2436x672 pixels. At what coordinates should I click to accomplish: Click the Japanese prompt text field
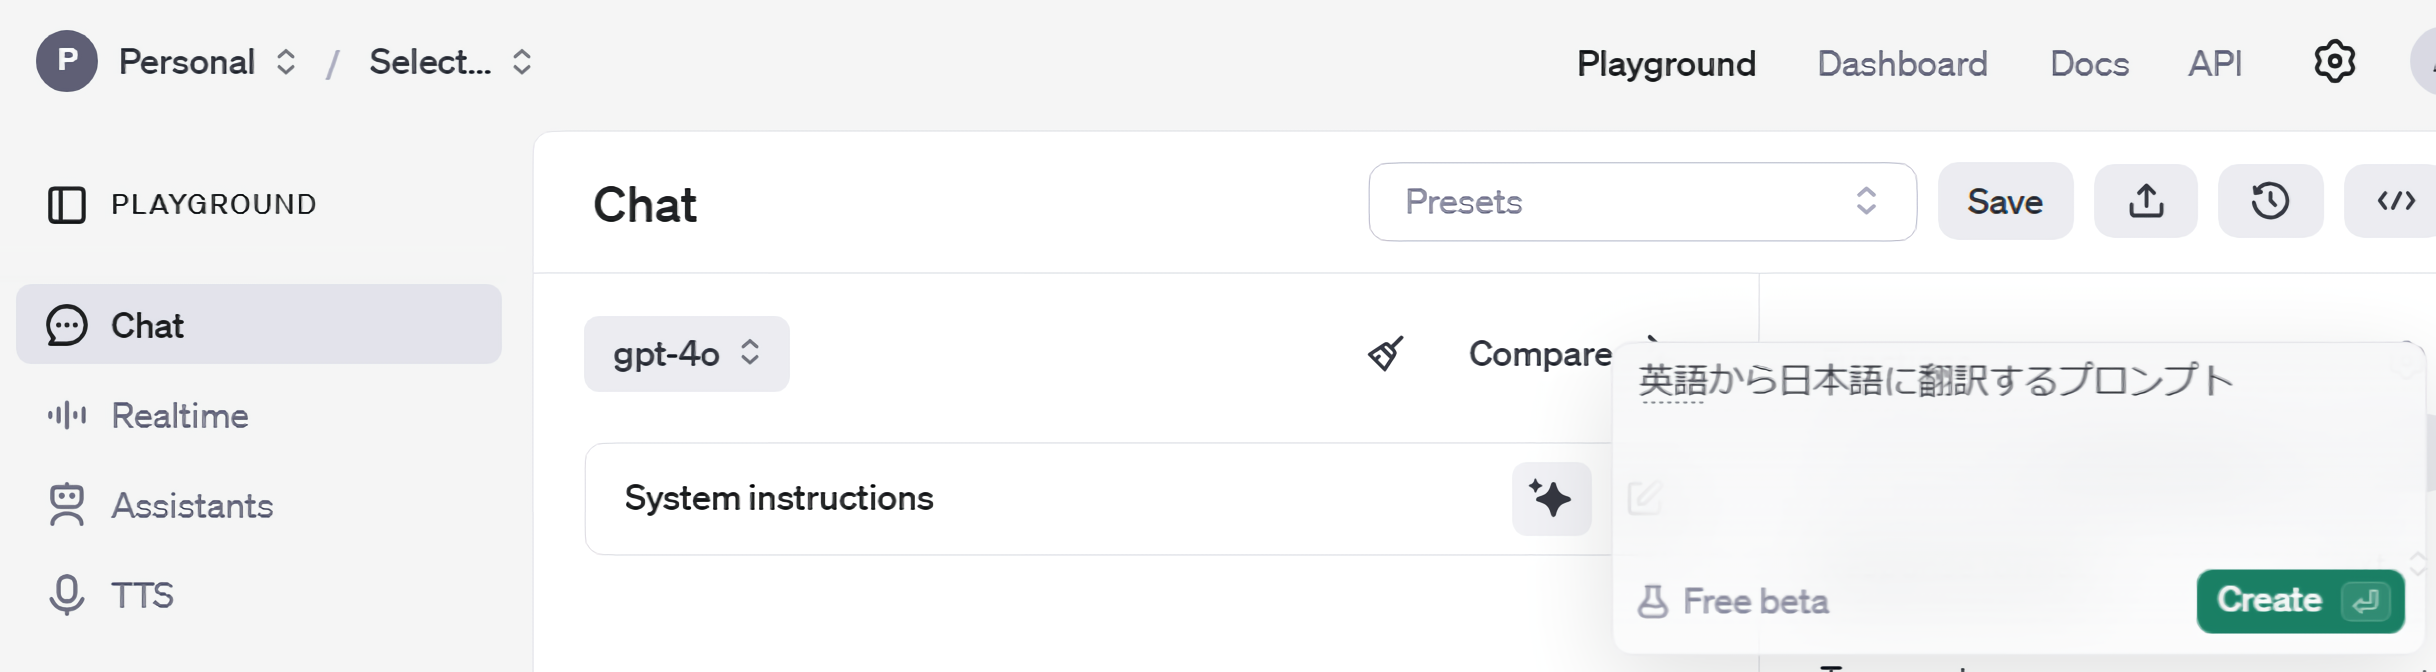click(x=1990, y=420)
